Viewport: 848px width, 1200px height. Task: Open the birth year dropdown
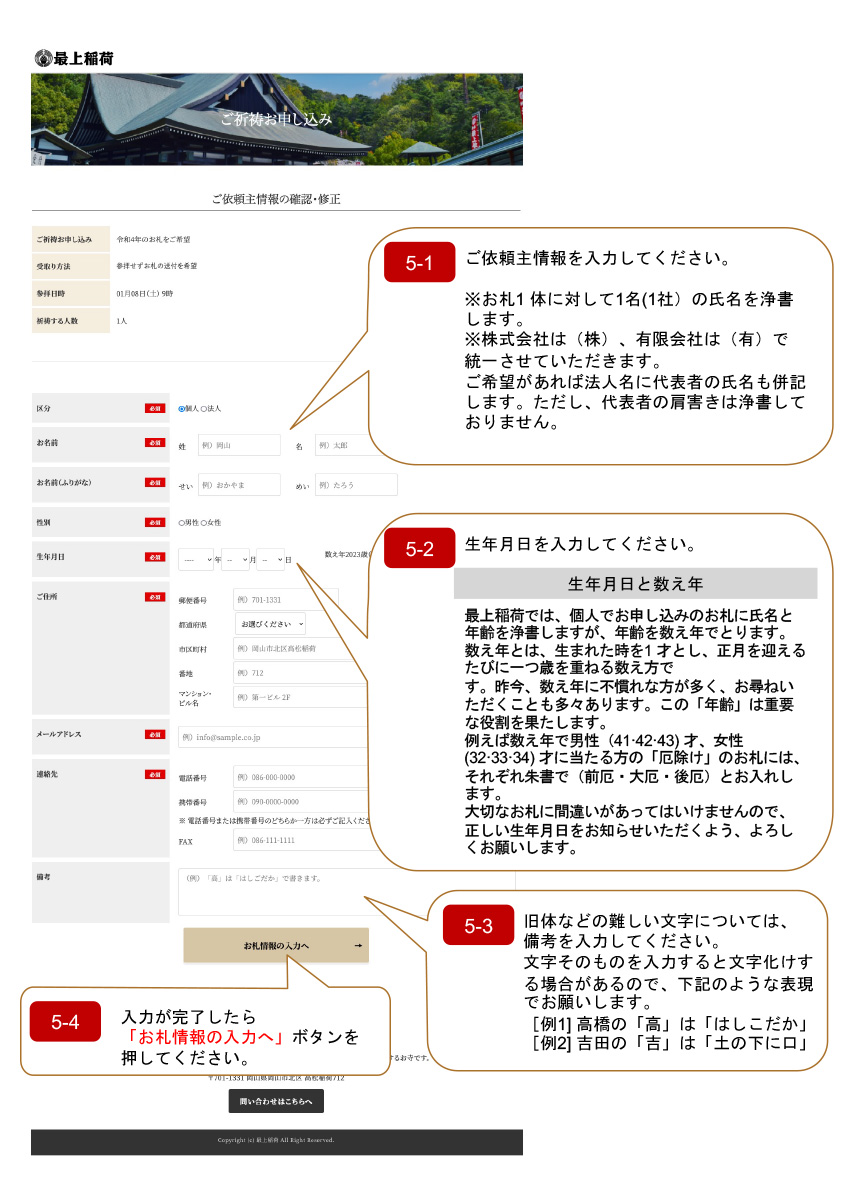click(195, 560)
